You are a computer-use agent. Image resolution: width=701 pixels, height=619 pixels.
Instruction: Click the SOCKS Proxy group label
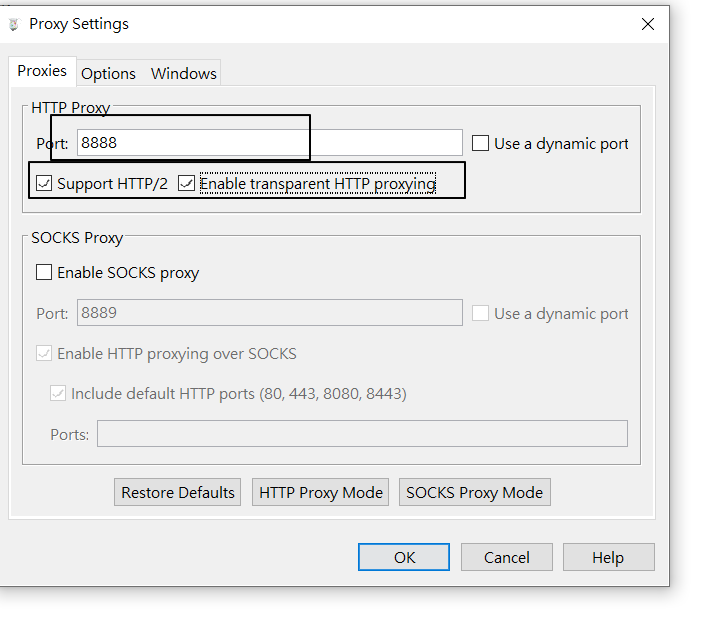(x=77, y=238)
